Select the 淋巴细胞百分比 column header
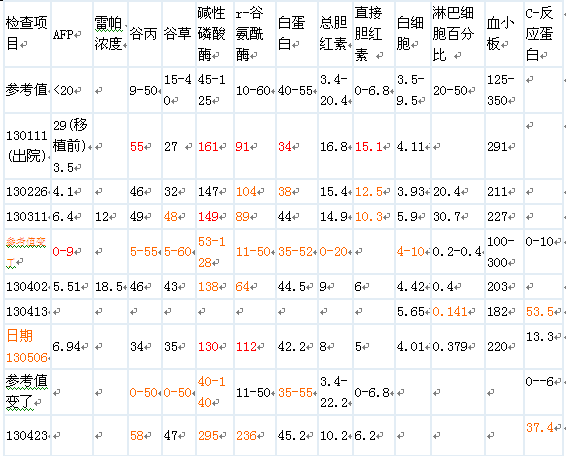Screen dimensions: 566x456 point(458,34)
